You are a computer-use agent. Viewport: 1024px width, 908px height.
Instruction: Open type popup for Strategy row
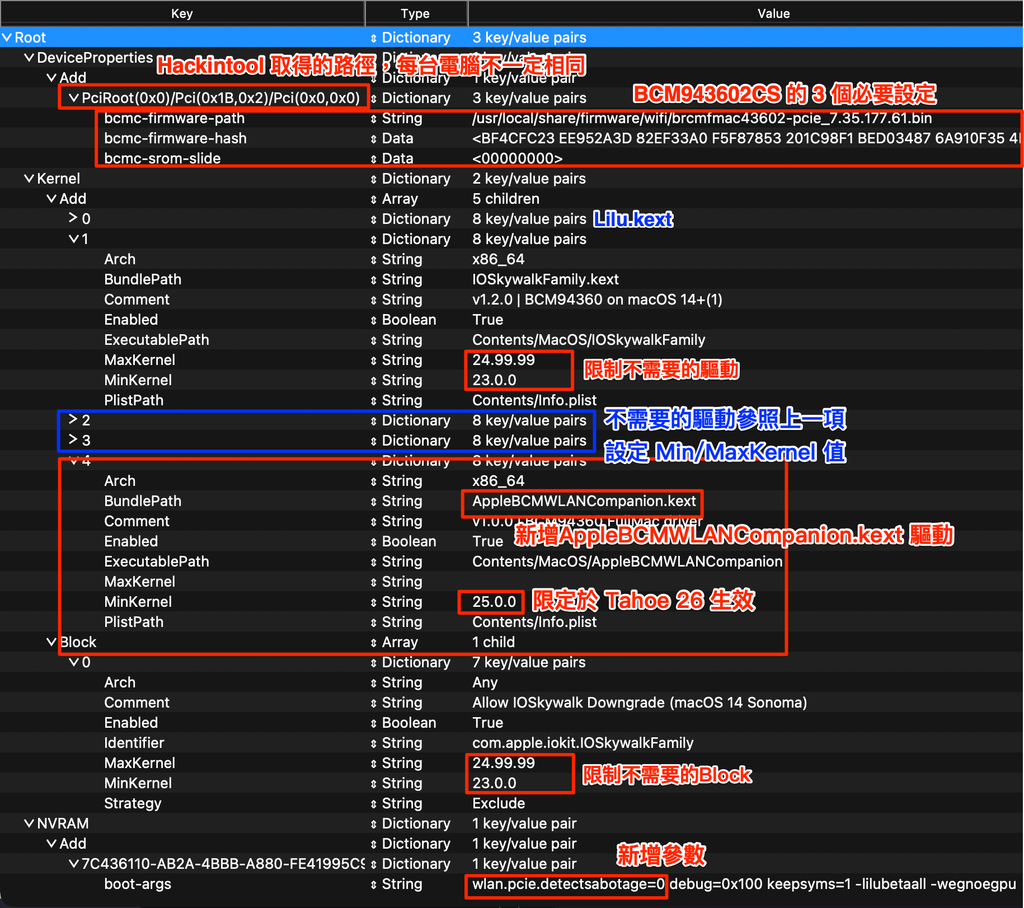[x=374, y=803]
